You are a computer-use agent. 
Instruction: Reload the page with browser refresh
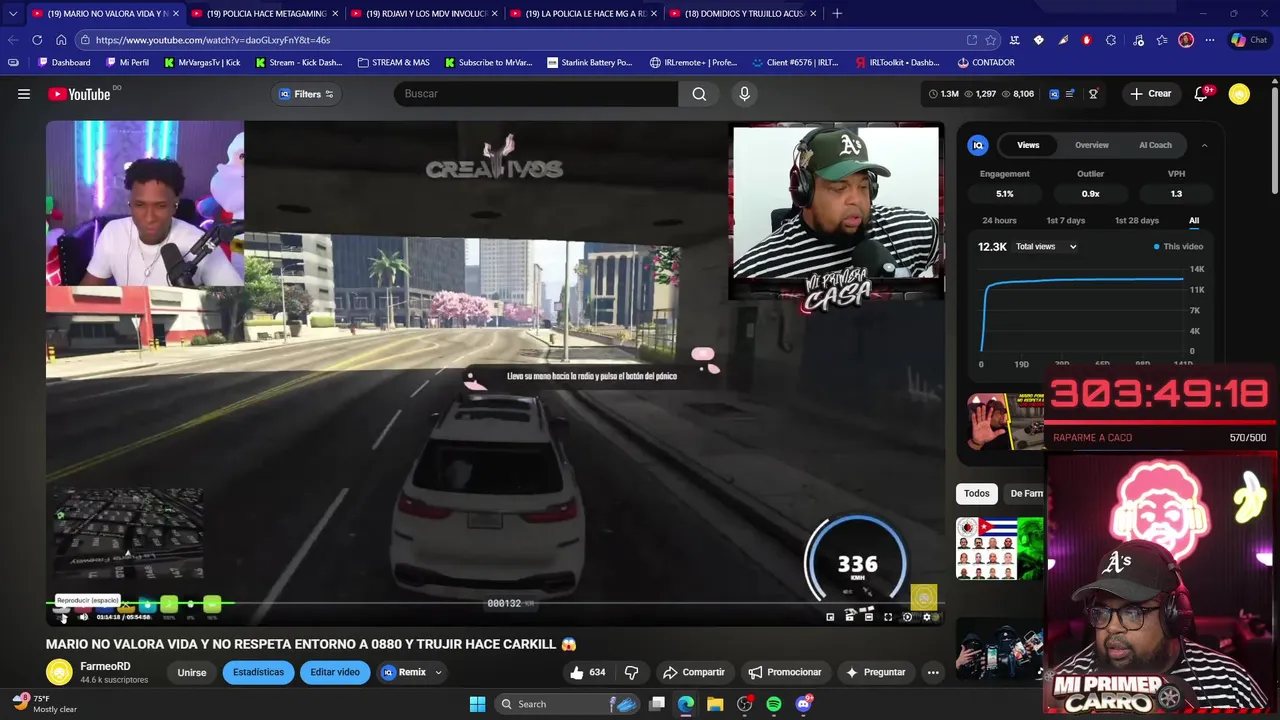tap(37, 40)
